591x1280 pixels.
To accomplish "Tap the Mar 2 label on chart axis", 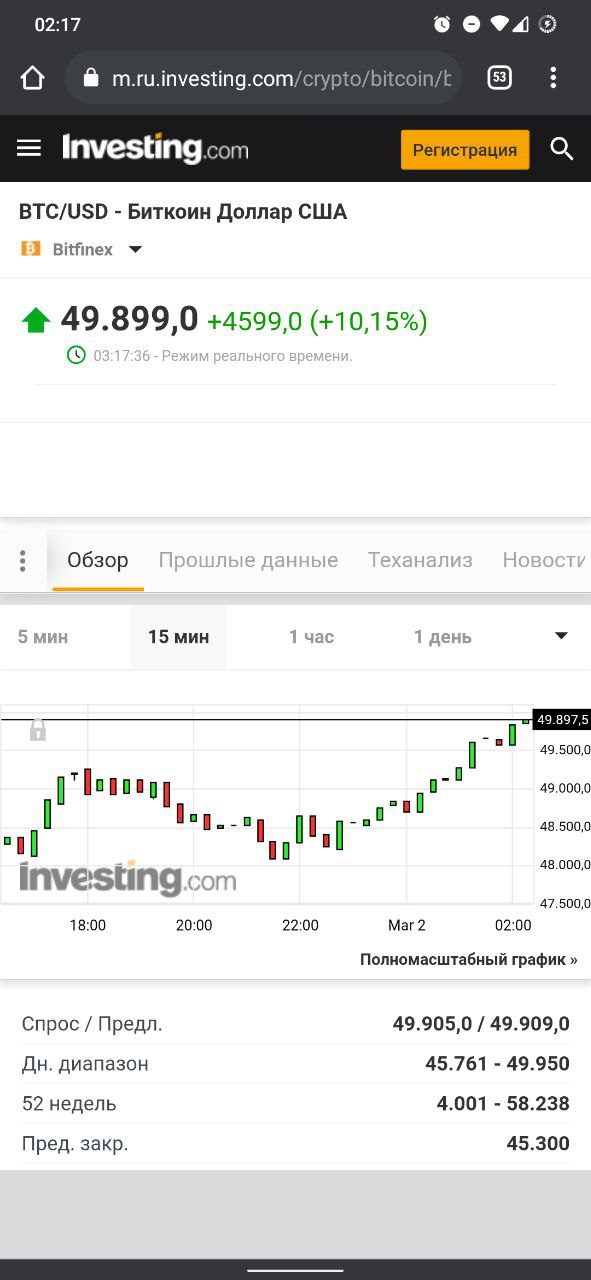I will 407,925.
